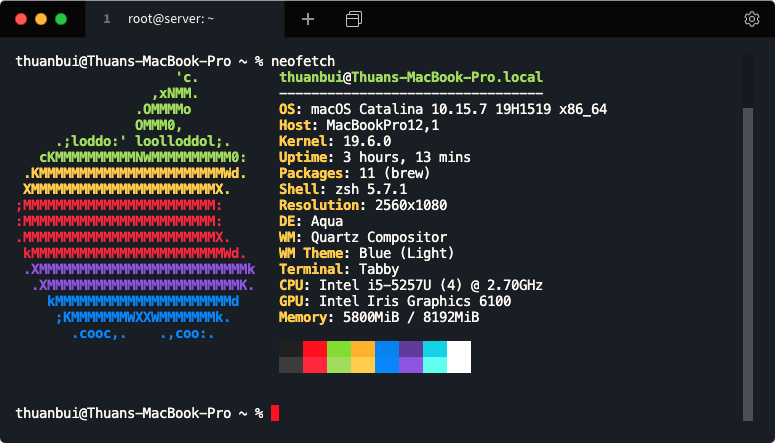The height and width of the screenshot is (443, 775).
Task: Open Tabby settings gear icon
Action: 752,19
